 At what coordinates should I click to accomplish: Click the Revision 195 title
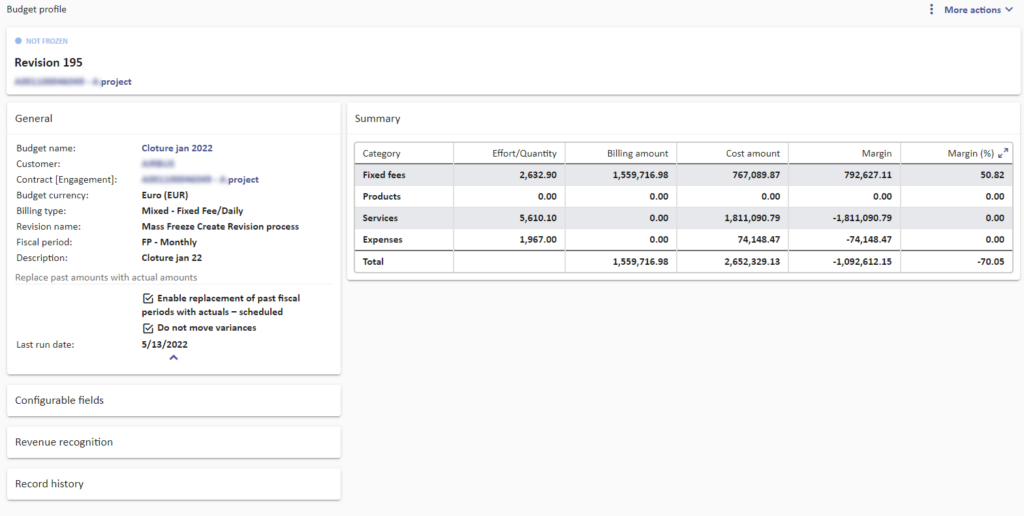tap(48, 63)
